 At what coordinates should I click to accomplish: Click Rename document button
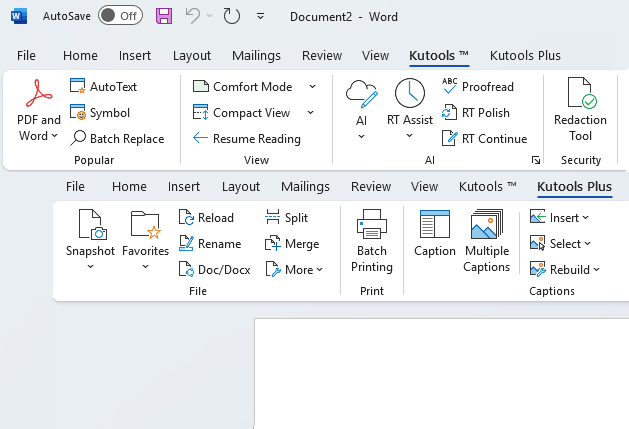[210, 244]
